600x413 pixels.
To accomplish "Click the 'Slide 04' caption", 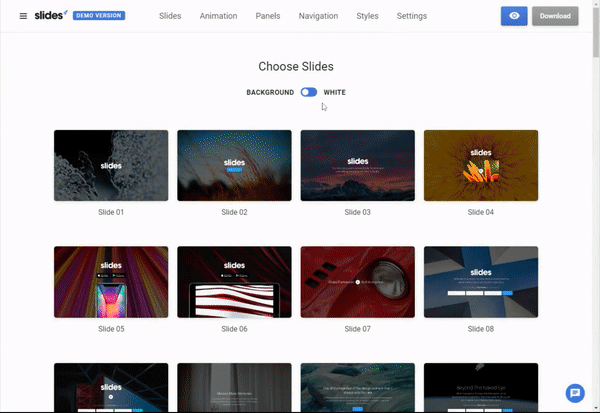I will pyautogui.click(x=481, y=212).
